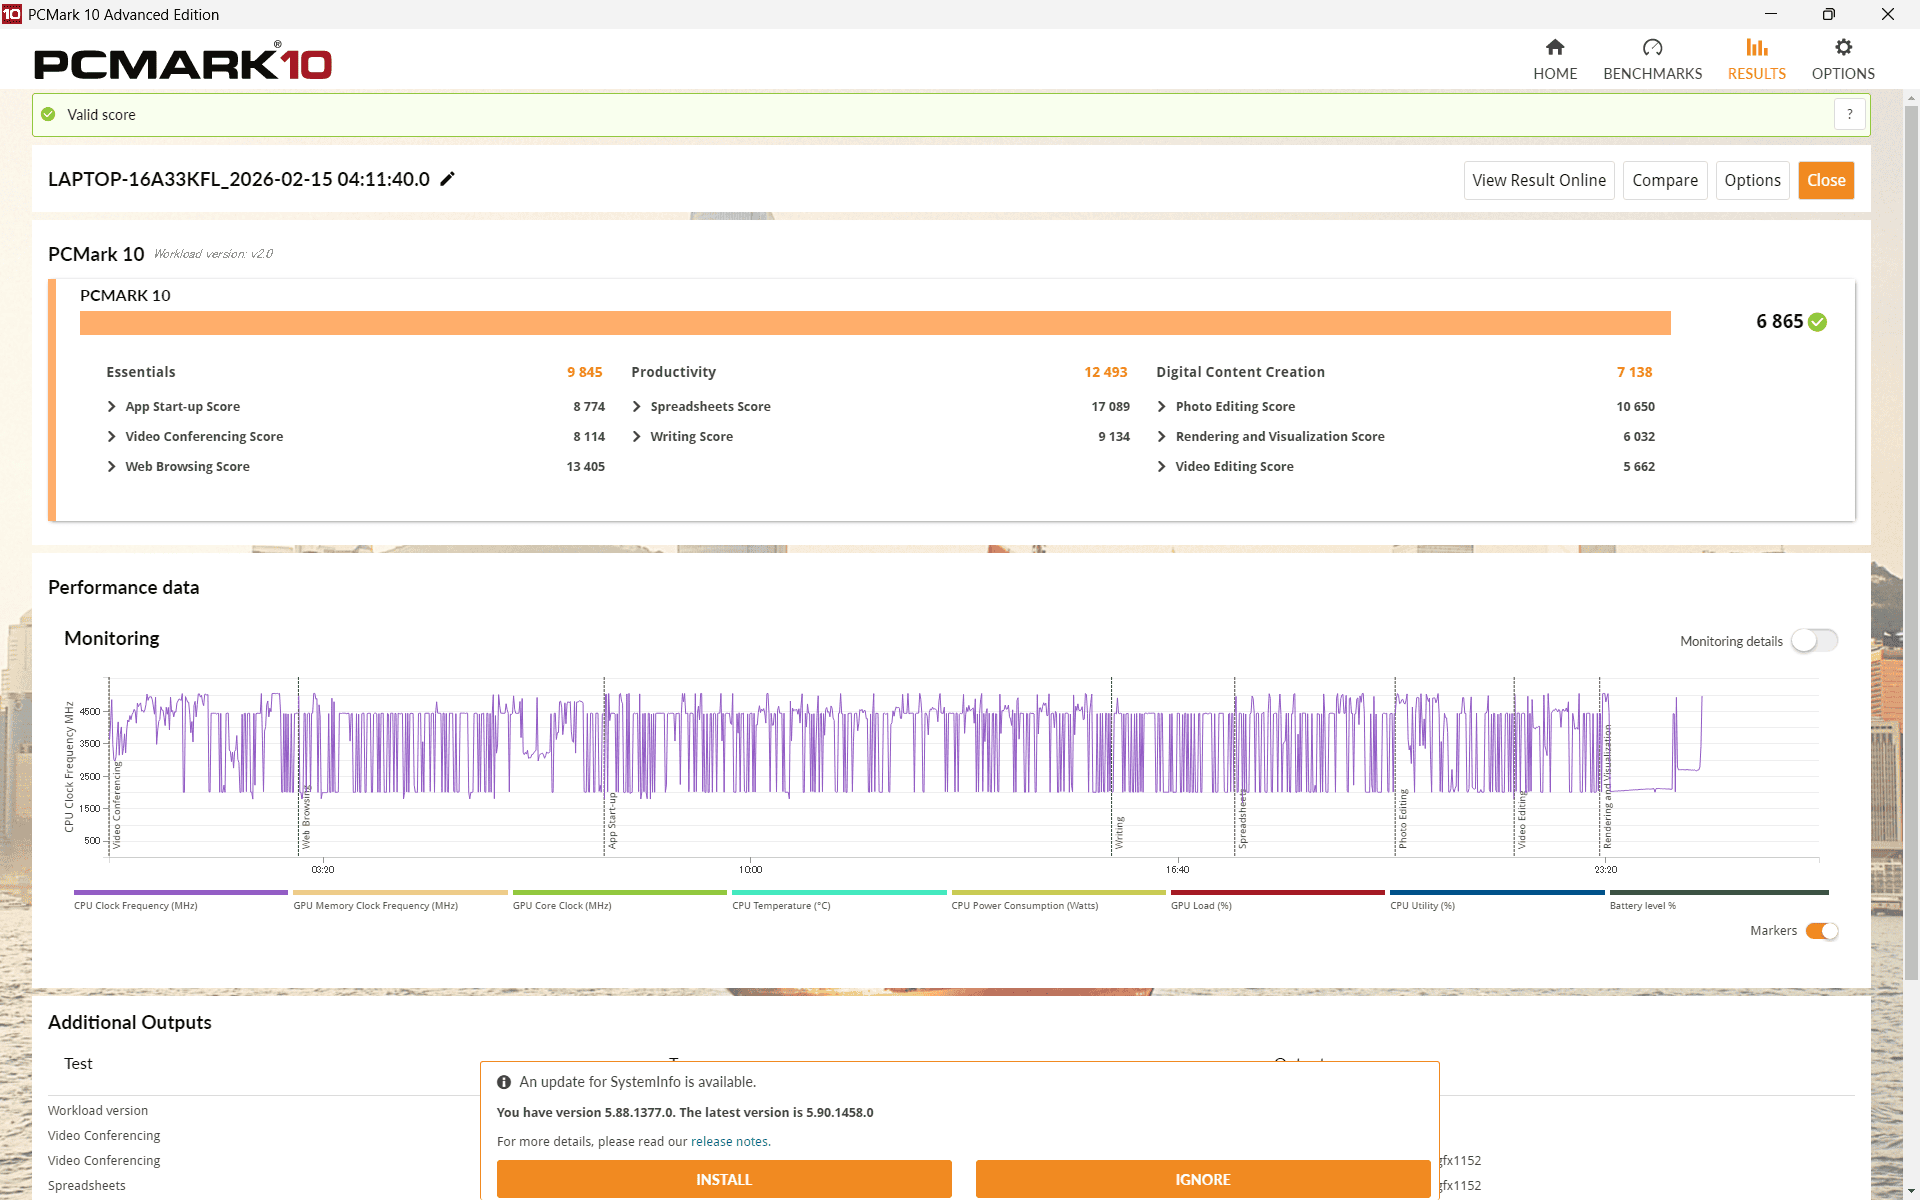The width and height of the screenshot is (1920, 1200).
Task: Open Options gear icon
Action: [1843, 47]
